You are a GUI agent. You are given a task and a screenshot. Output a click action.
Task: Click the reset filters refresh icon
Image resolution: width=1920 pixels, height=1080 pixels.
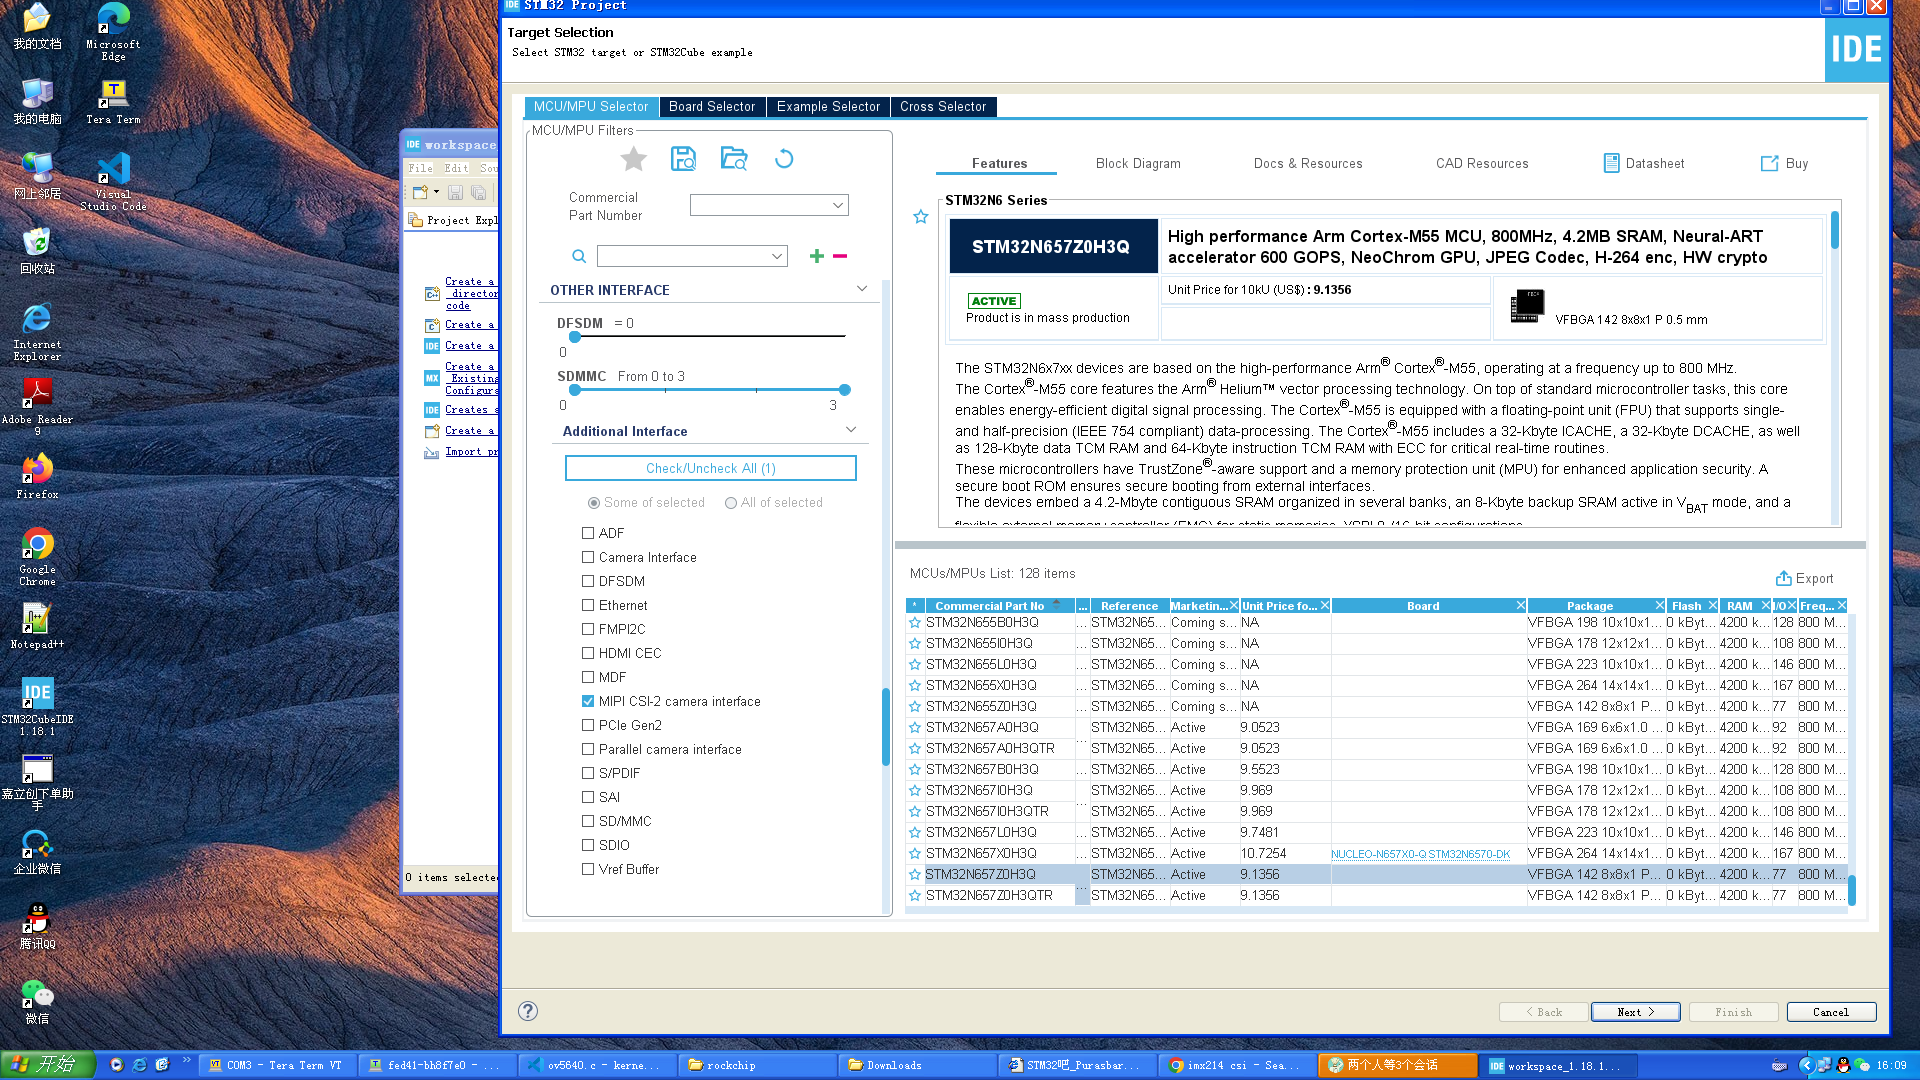tap(784, 159)
